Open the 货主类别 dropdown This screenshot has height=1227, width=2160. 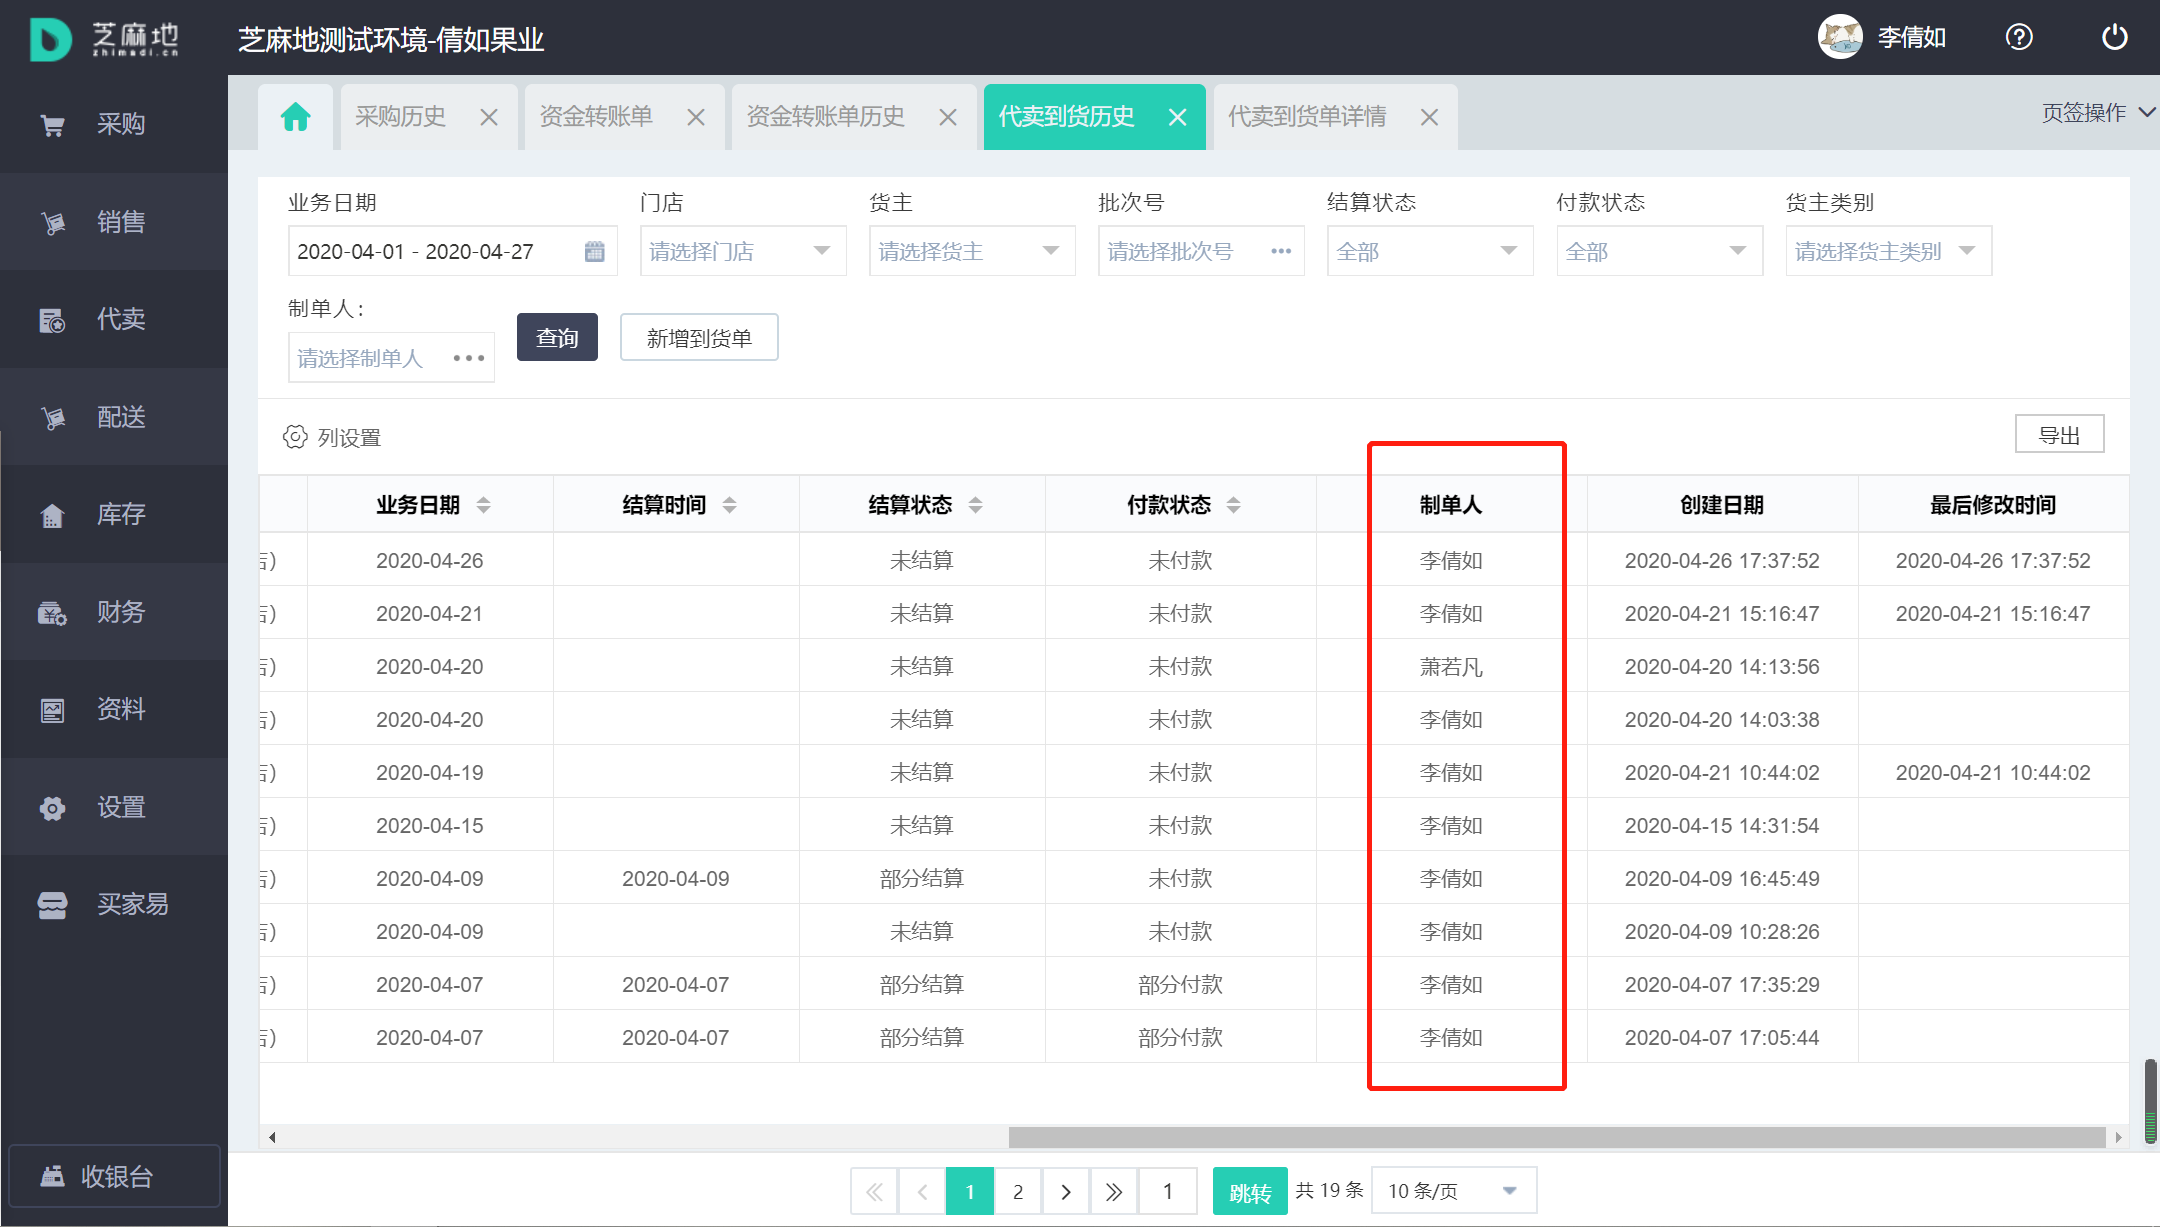point(1889,251)
